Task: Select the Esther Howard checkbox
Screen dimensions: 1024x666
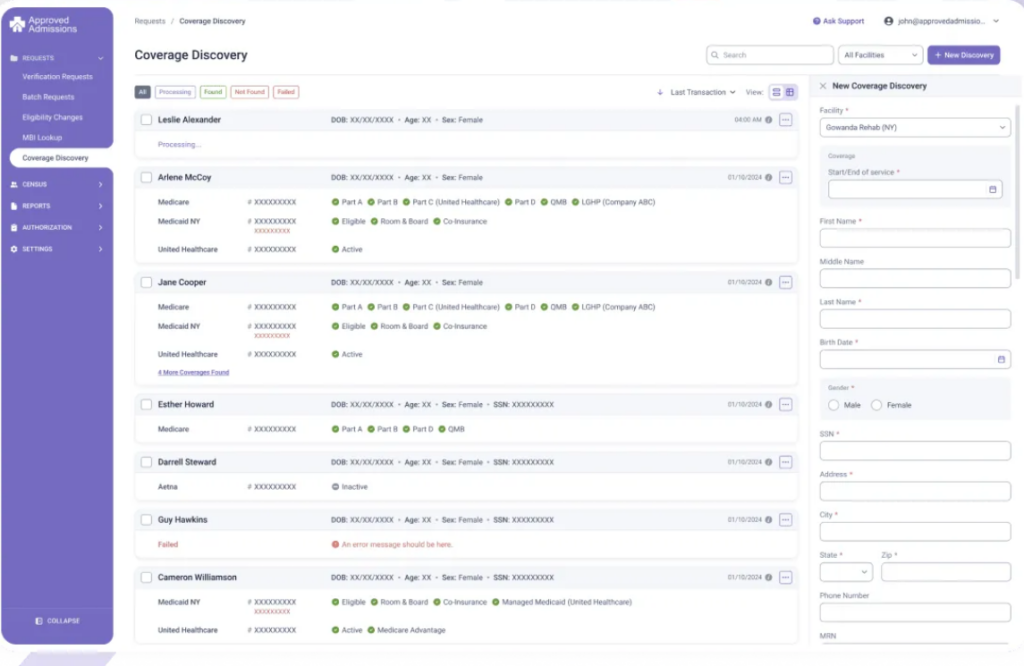Action: 146,405
